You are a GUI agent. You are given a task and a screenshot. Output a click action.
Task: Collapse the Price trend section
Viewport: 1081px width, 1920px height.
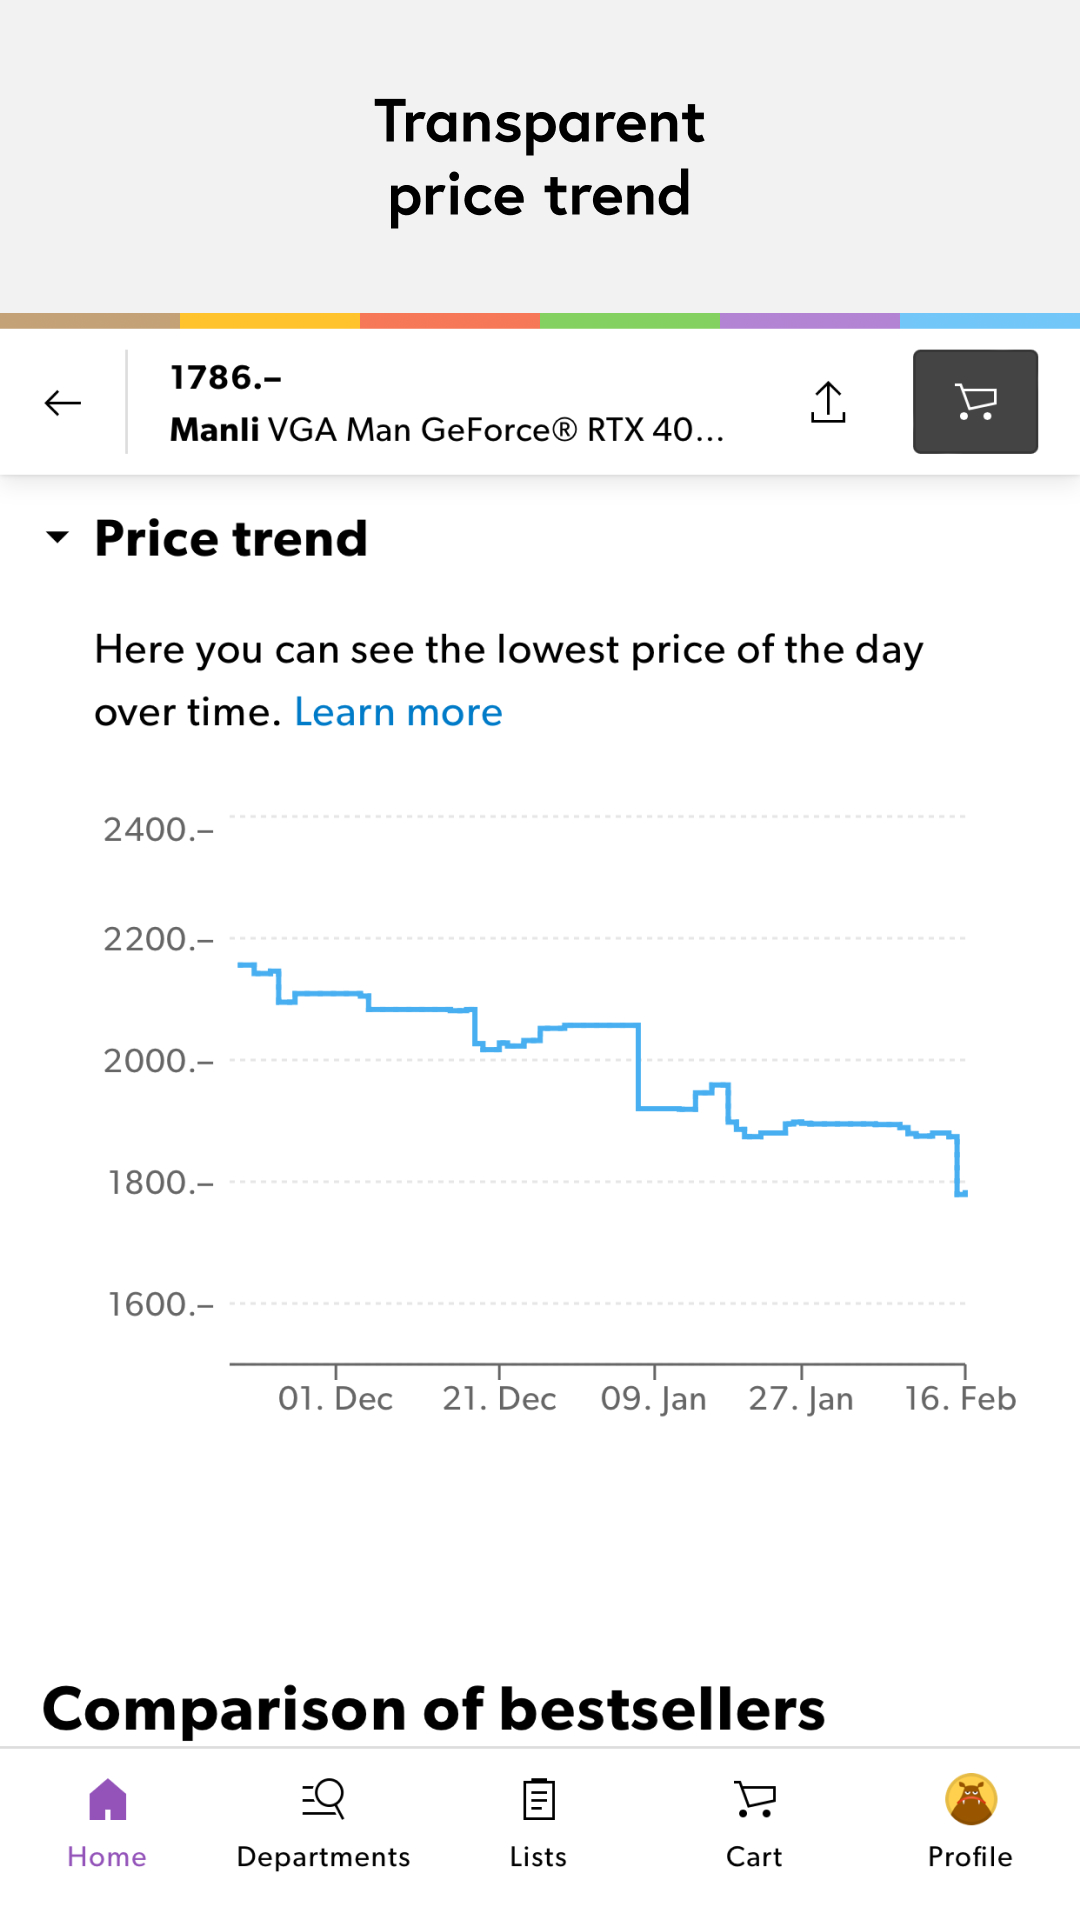click(x=58, y=538)
